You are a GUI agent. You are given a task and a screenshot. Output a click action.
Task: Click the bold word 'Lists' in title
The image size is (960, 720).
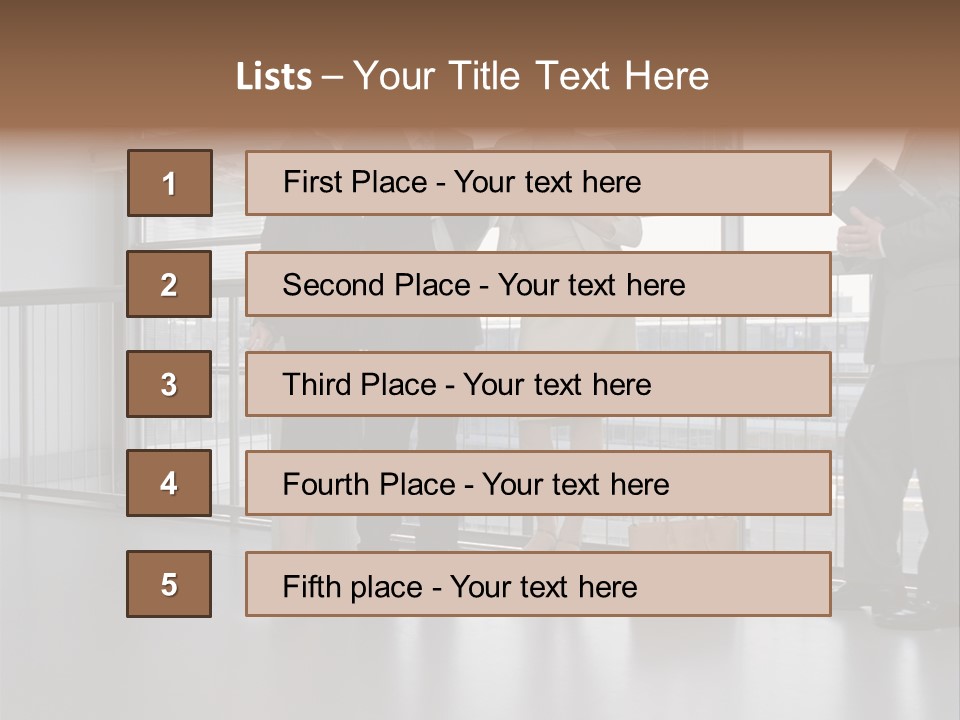(x=274, y=77)
